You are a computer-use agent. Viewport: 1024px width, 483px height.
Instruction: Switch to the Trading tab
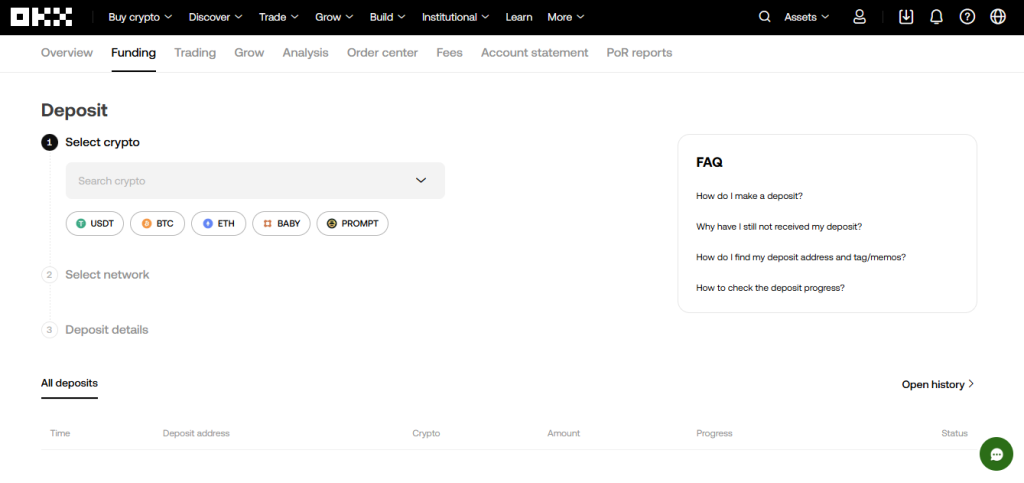pyautogui.click(x=195, y=53)
